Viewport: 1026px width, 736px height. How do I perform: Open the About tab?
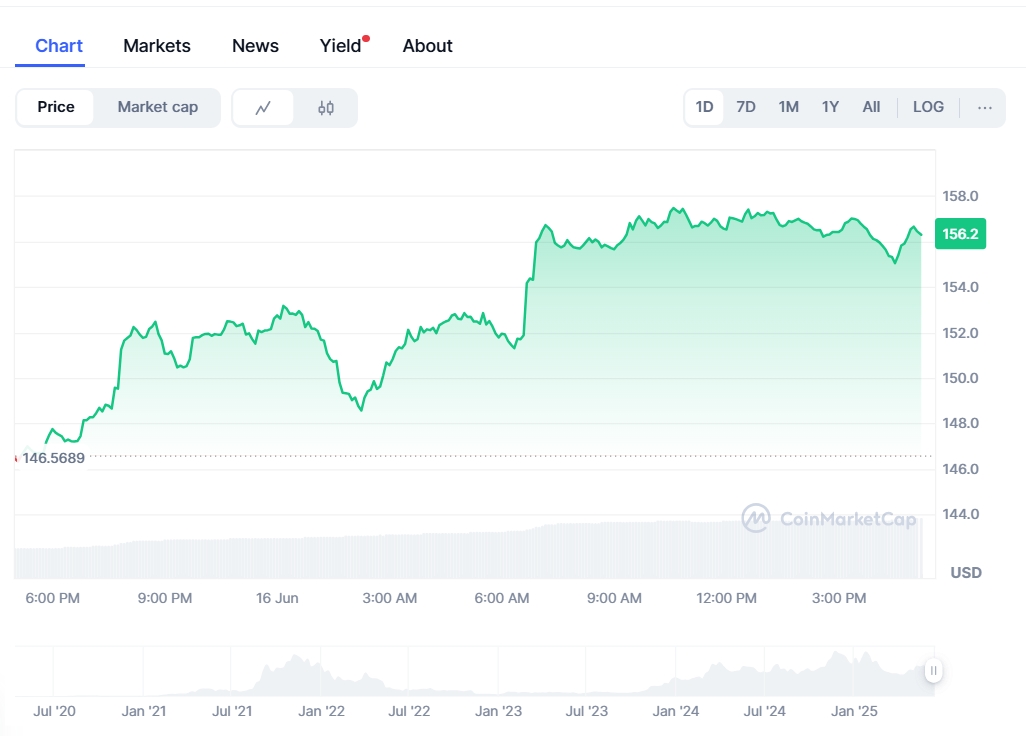point(427,46)
